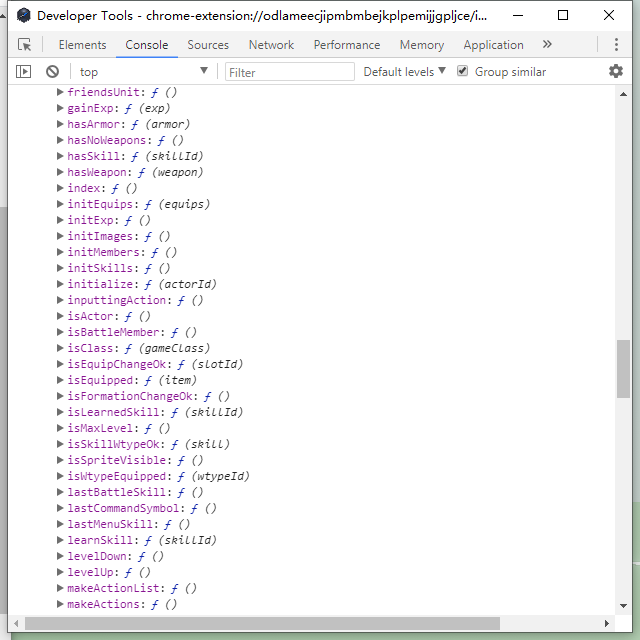Open the DevTools three-dot customize menu
Viewport: 640px width, 640px height.
tap(616, 44)
